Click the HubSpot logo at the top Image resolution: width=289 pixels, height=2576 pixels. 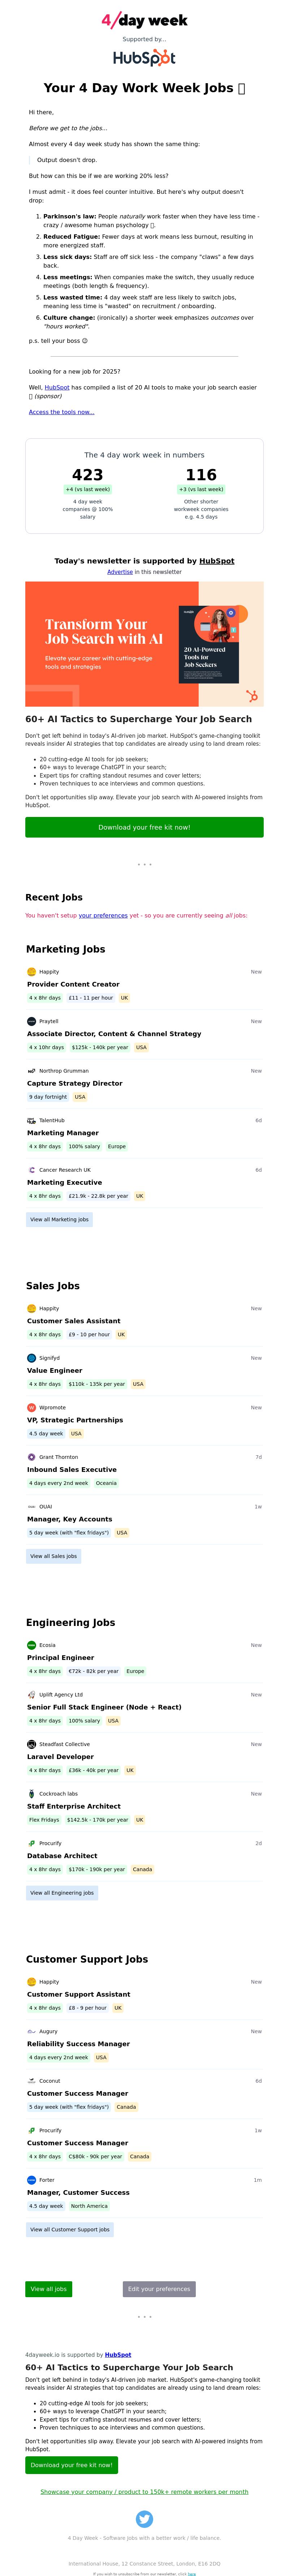coord(144,58)
